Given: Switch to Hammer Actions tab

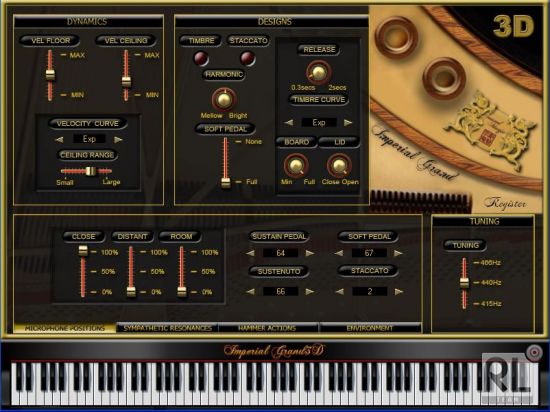Looking at the screenshot, I should click(x=268, y=328).
